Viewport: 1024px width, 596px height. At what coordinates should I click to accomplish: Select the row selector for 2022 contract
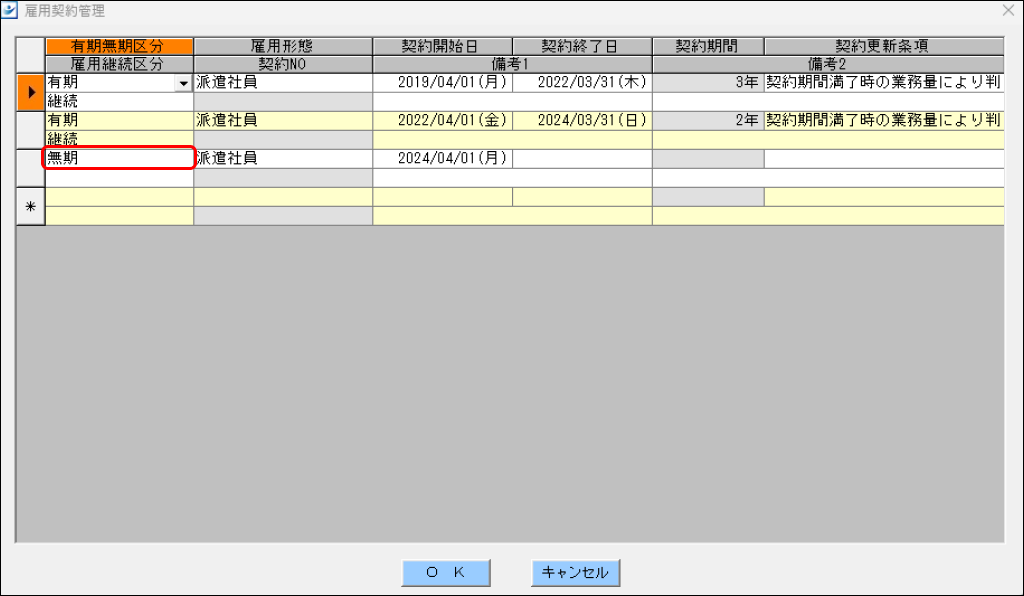pyautogui.click(x=31, y=130)
